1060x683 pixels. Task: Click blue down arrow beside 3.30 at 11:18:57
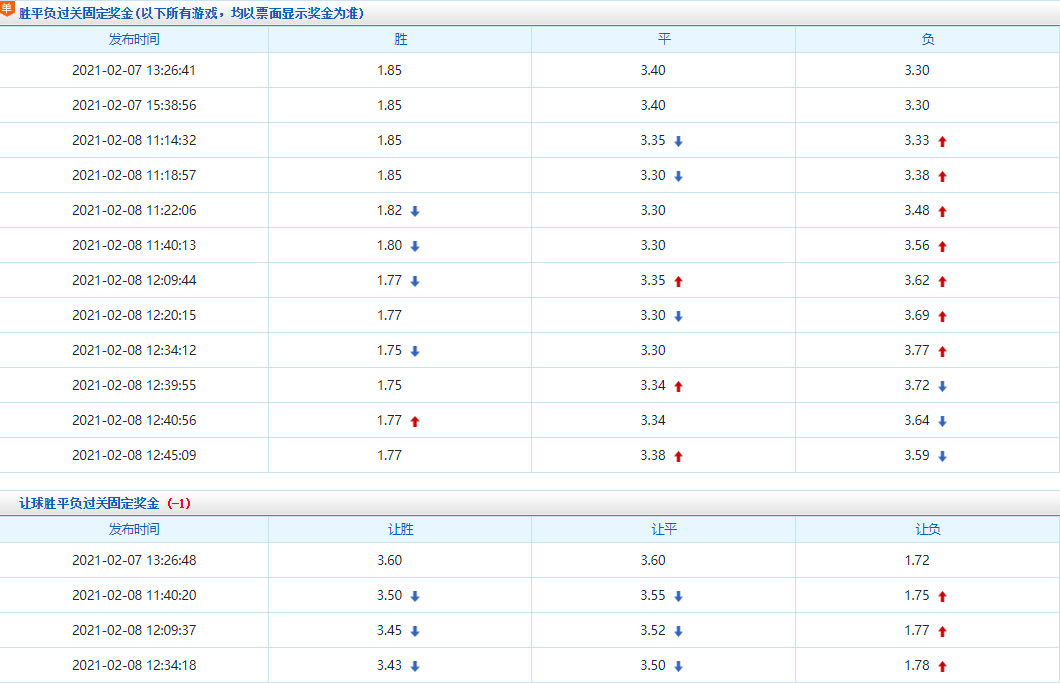tap(678, 176)
